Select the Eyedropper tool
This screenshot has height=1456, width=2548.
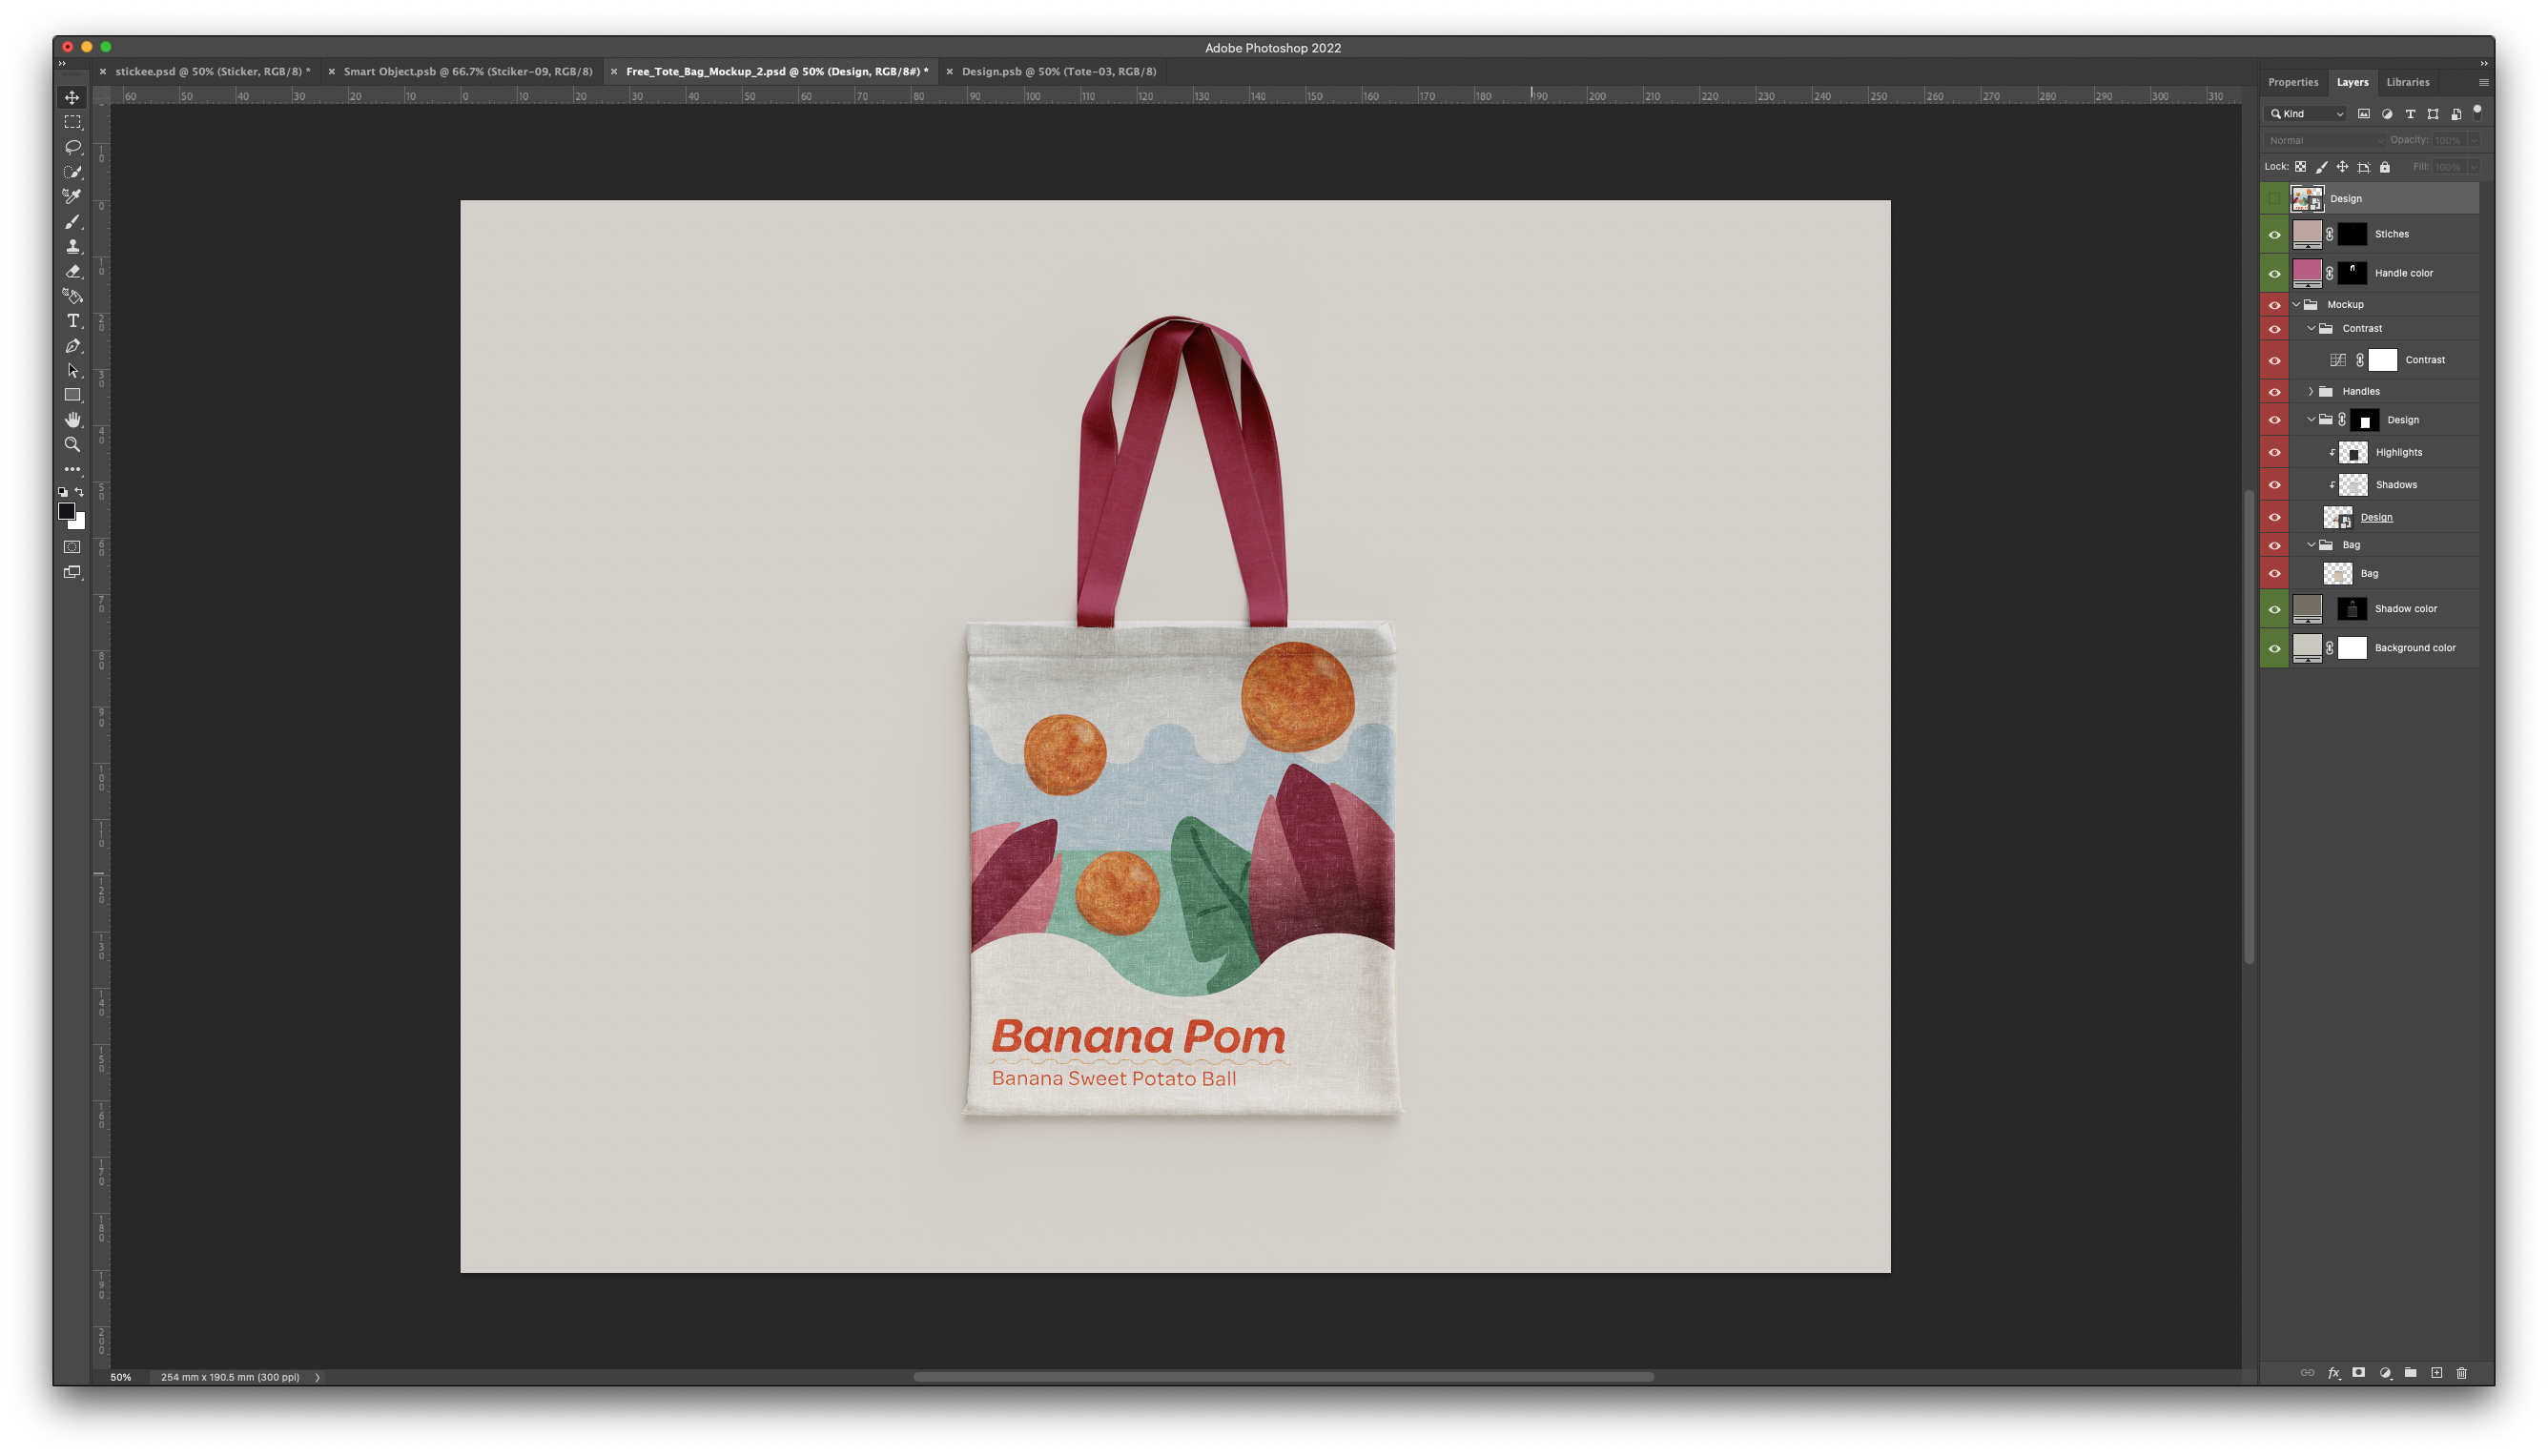72,197
